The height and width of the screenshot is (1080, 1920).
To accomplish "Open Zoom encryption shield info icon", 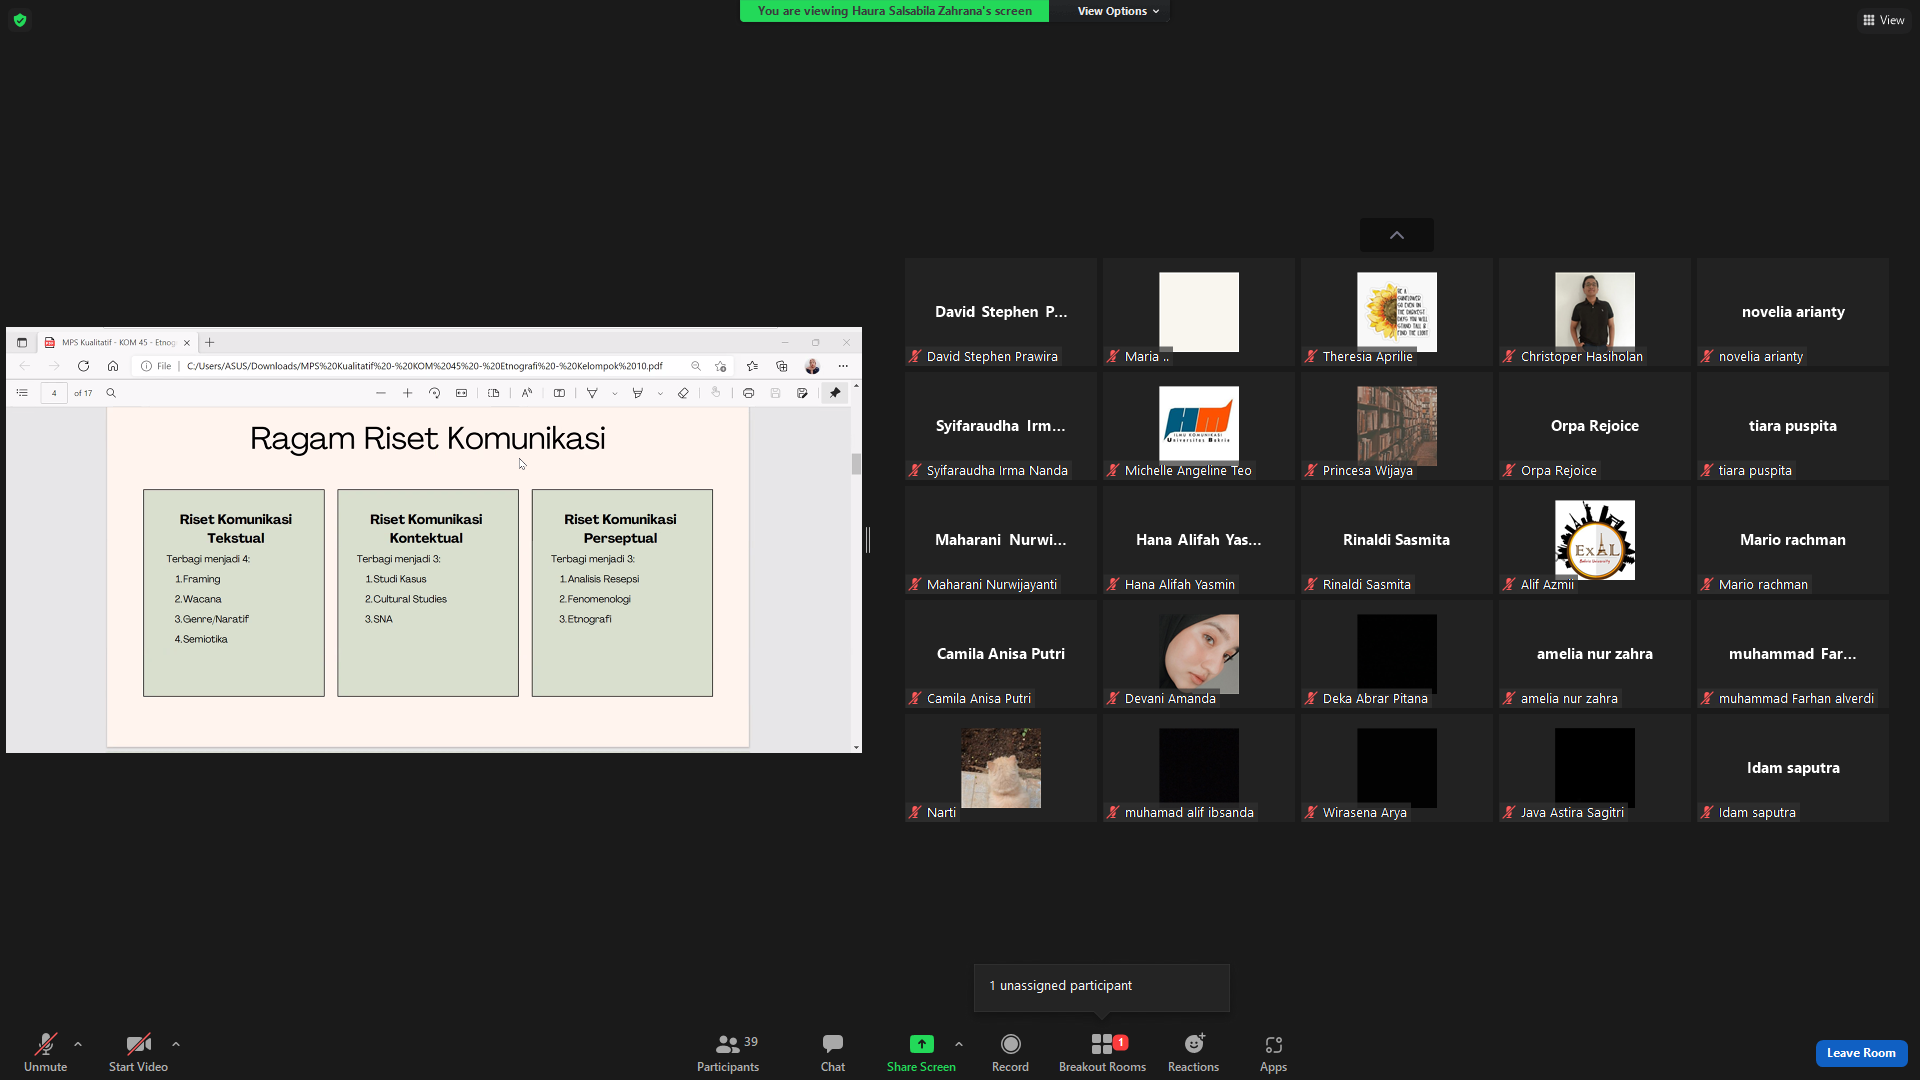I will pos(20,20).
